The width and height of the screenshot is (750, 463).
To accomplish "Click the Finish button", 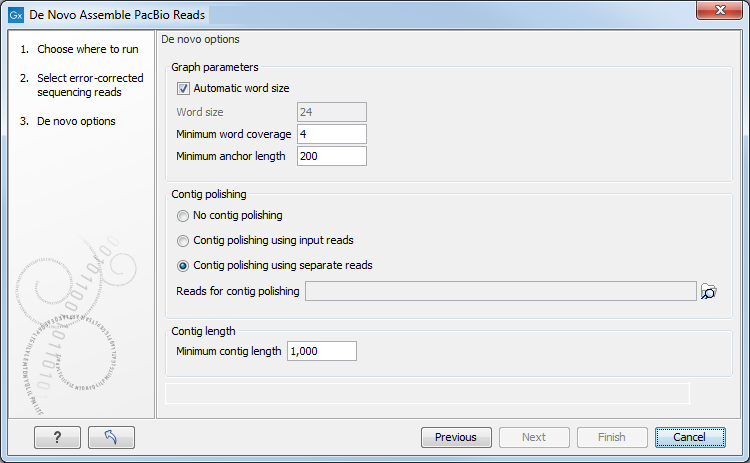I will [x=612, y=437].
